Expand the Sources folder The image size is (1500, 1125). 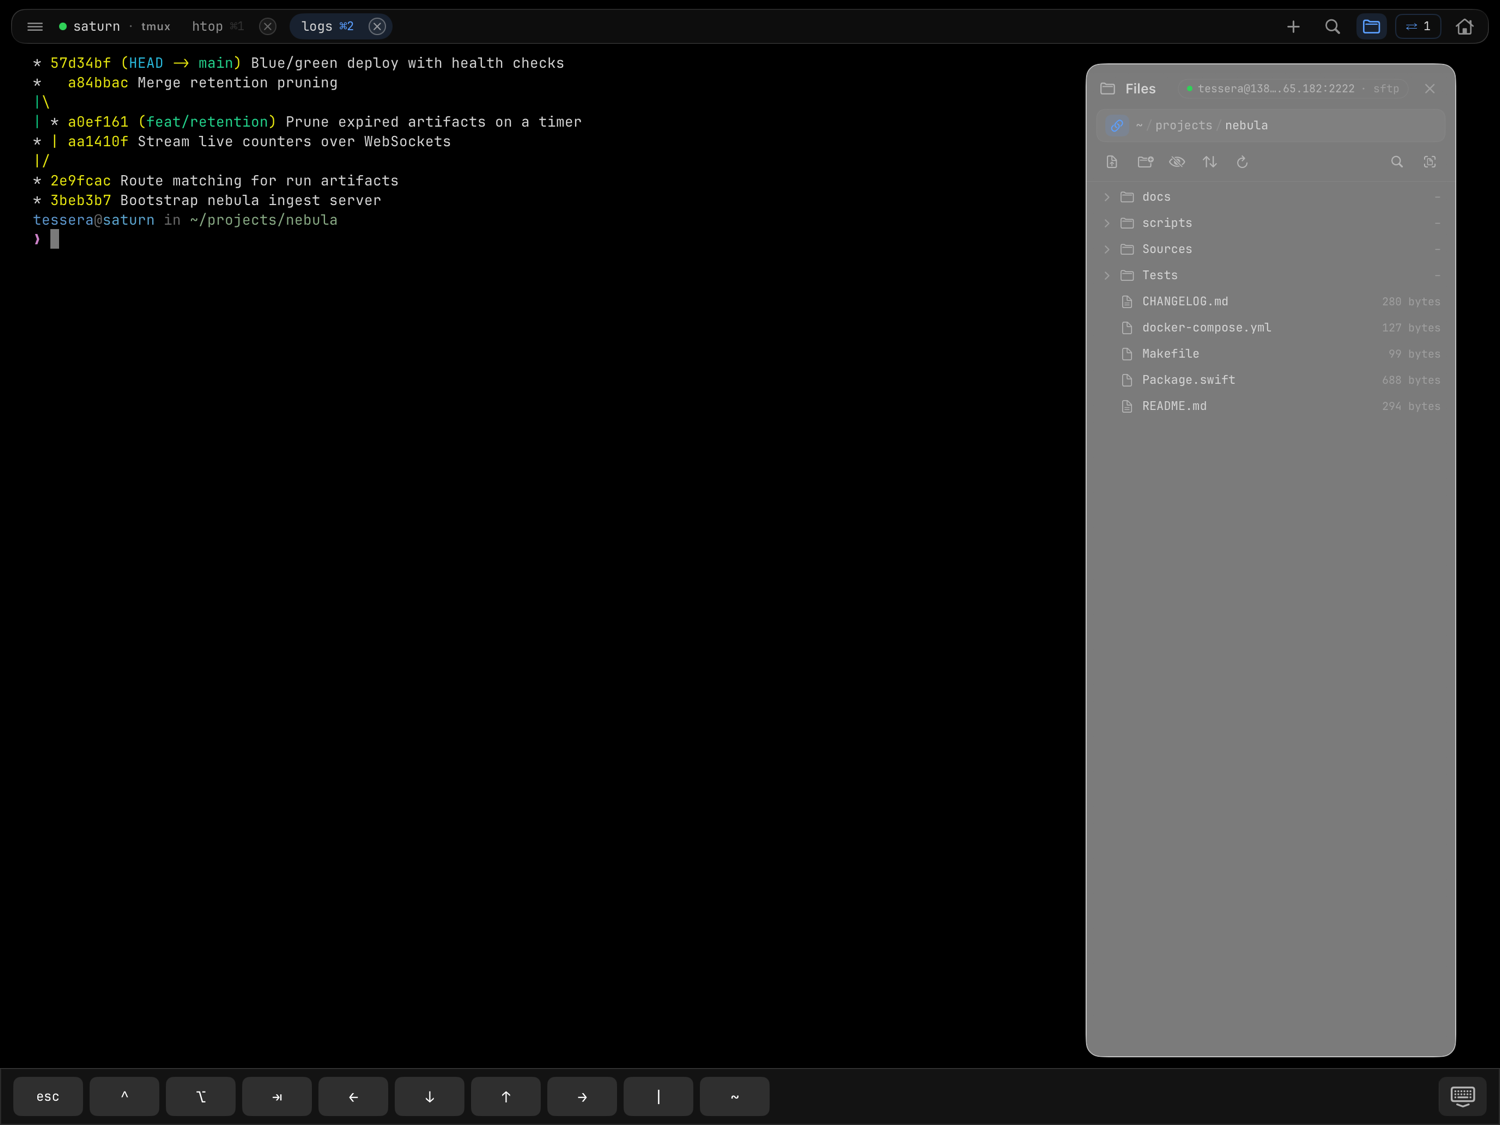[x=1107, y=249]
